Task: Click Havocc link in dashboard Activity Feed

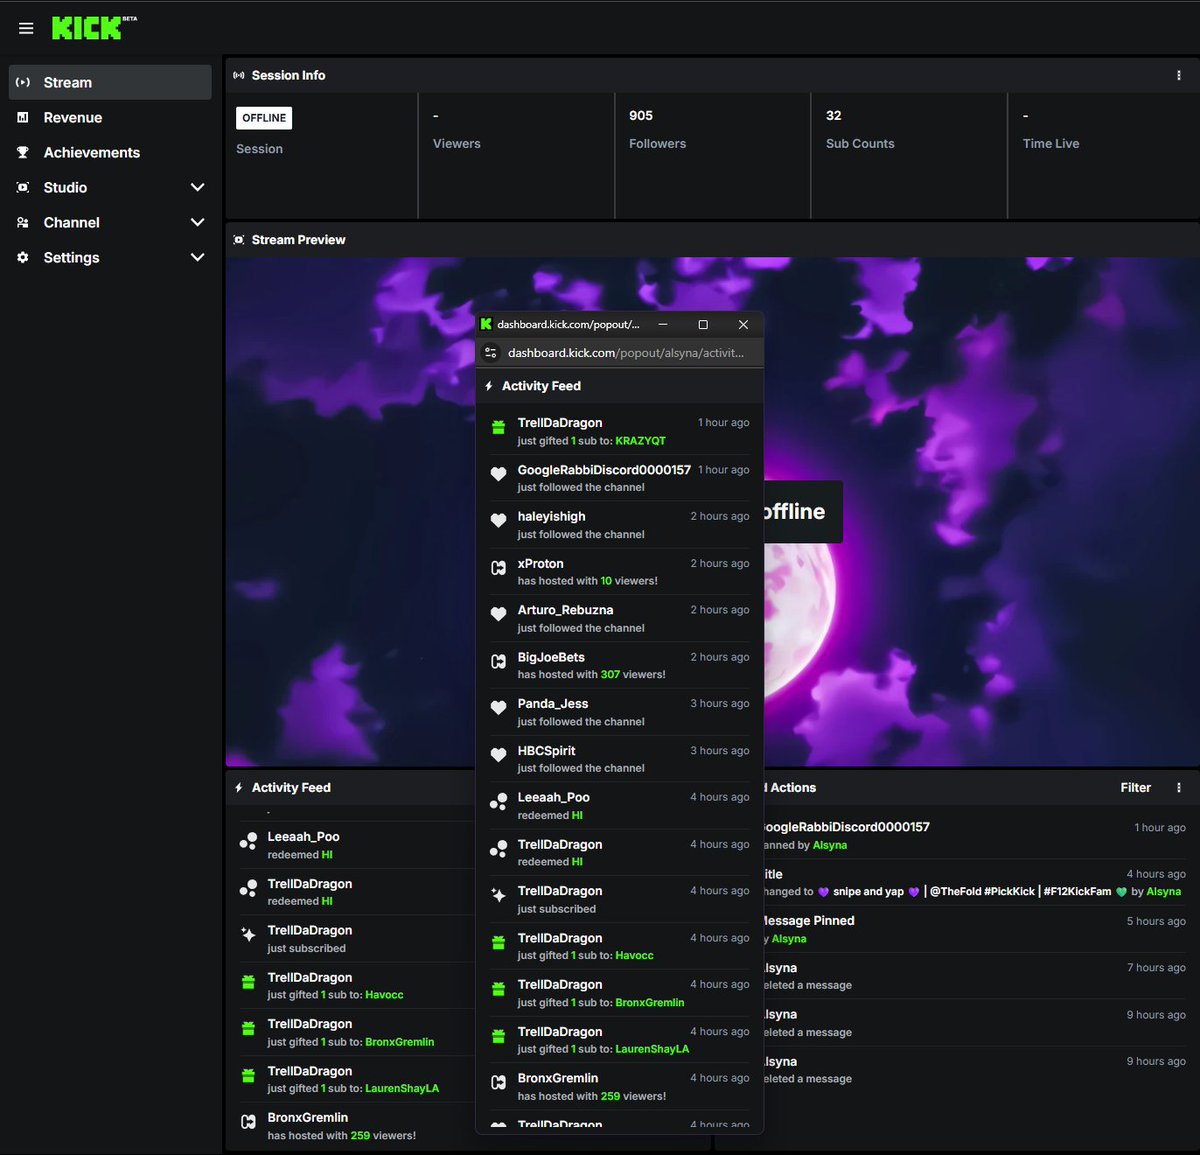Action: [x=384, y=995]
